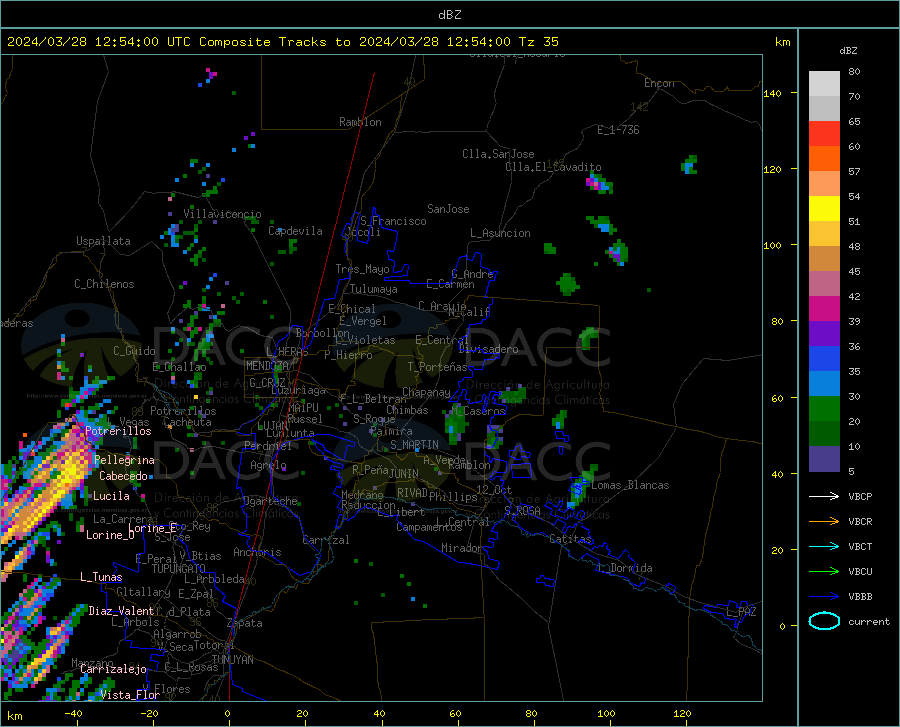900x727 pixels.
Task: Click the RIVAD label
Action: point(412,493)
